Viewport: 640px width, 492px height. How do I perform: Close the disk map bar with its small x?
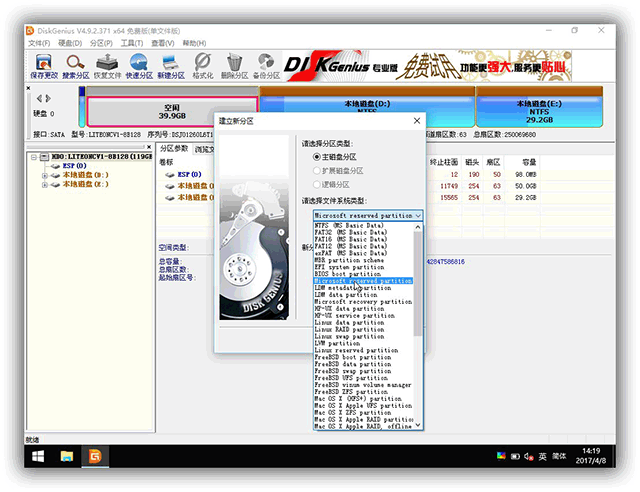(28, 88)
